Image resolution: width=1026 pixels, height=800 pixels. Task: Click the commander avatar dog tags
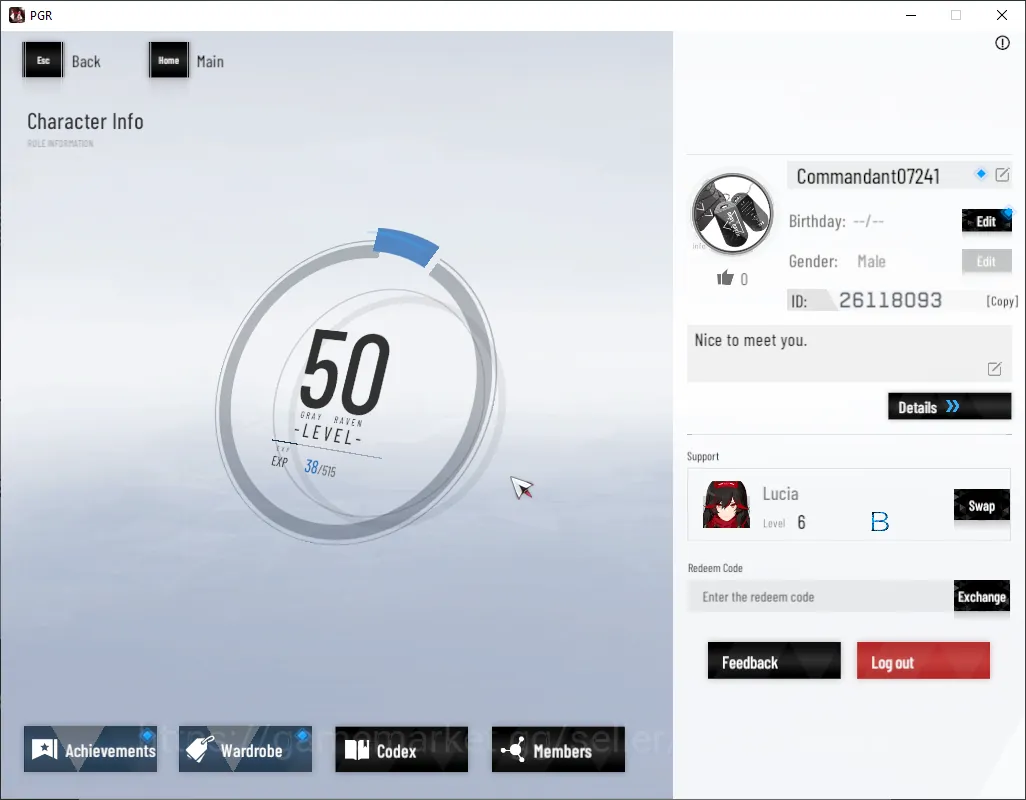[x=732, y=213]
